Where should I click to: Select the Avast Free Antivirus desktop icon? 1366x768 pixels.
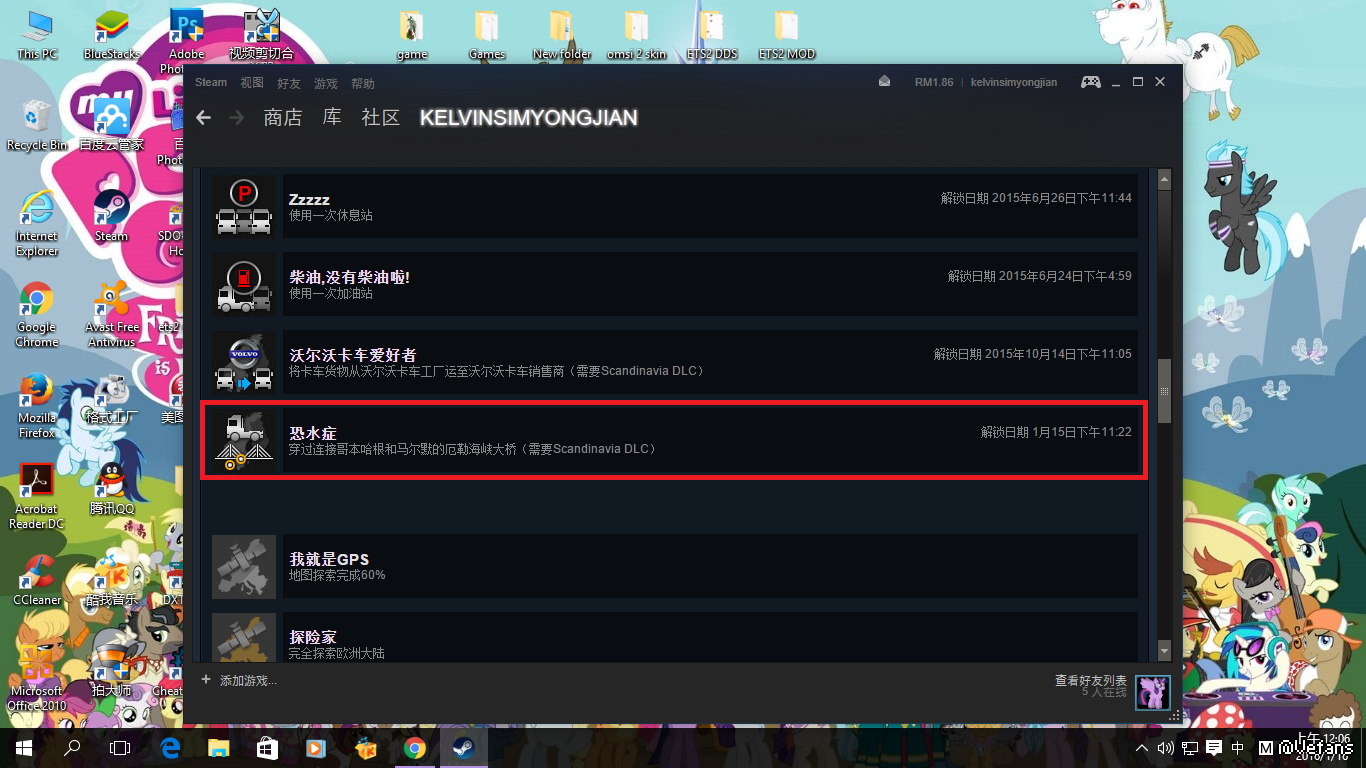[112, 314]
